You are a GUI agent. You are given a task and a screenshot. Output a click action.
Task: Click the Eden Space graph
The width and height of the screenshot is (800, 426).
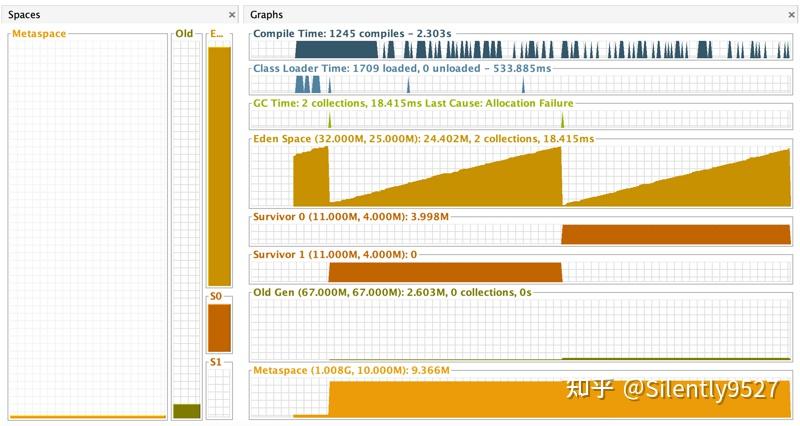click(x=520, y=176)
